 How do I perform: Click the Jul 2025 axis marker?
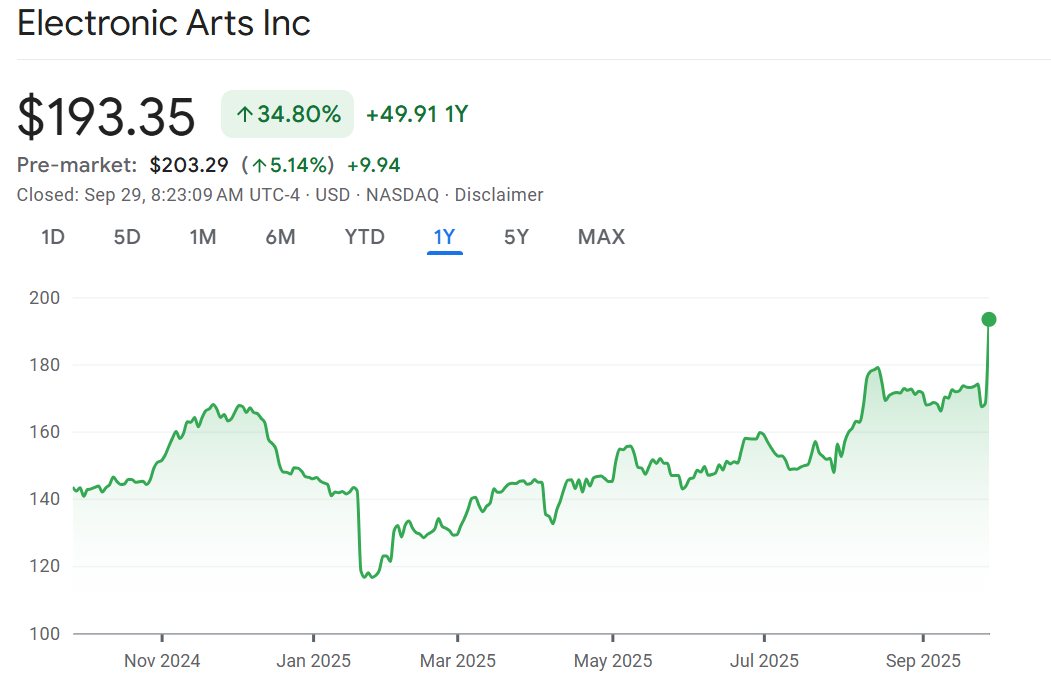click(x=764, y=661)
